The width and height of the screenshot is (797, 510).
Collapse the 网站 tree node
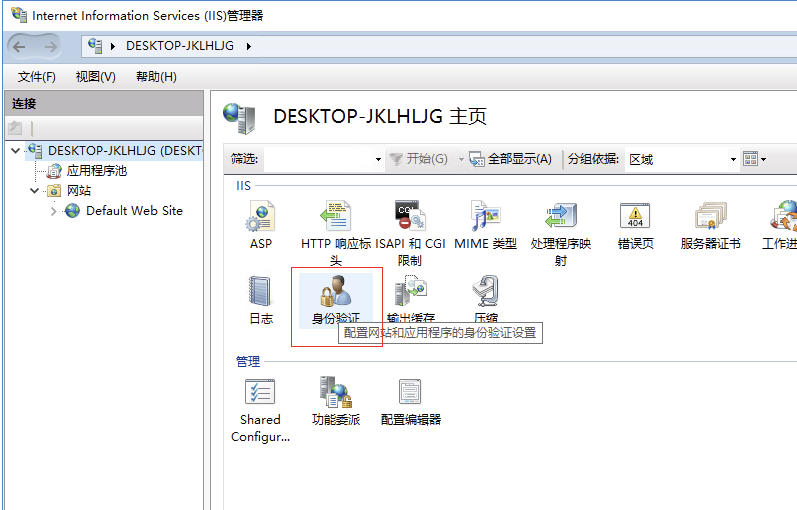35,191
